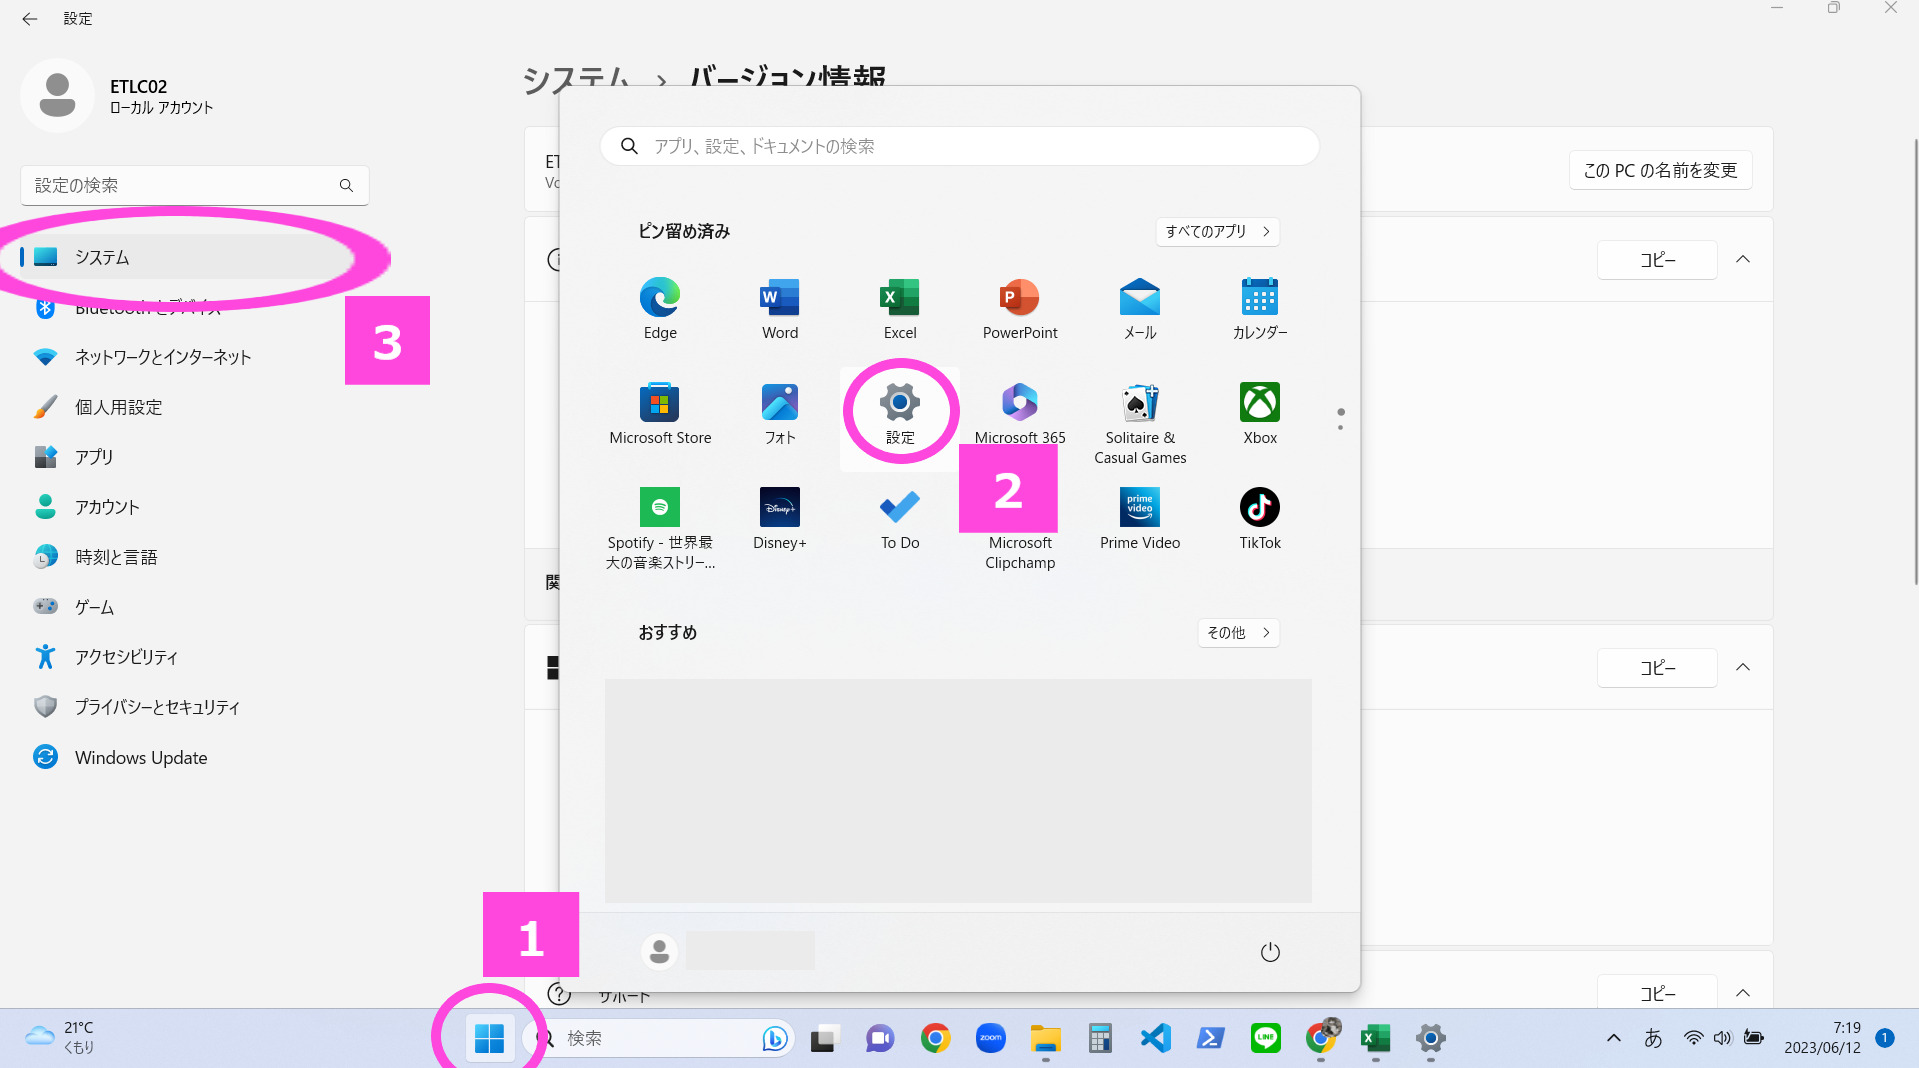Open アクセシビリティ settings category

pos(194,657)
